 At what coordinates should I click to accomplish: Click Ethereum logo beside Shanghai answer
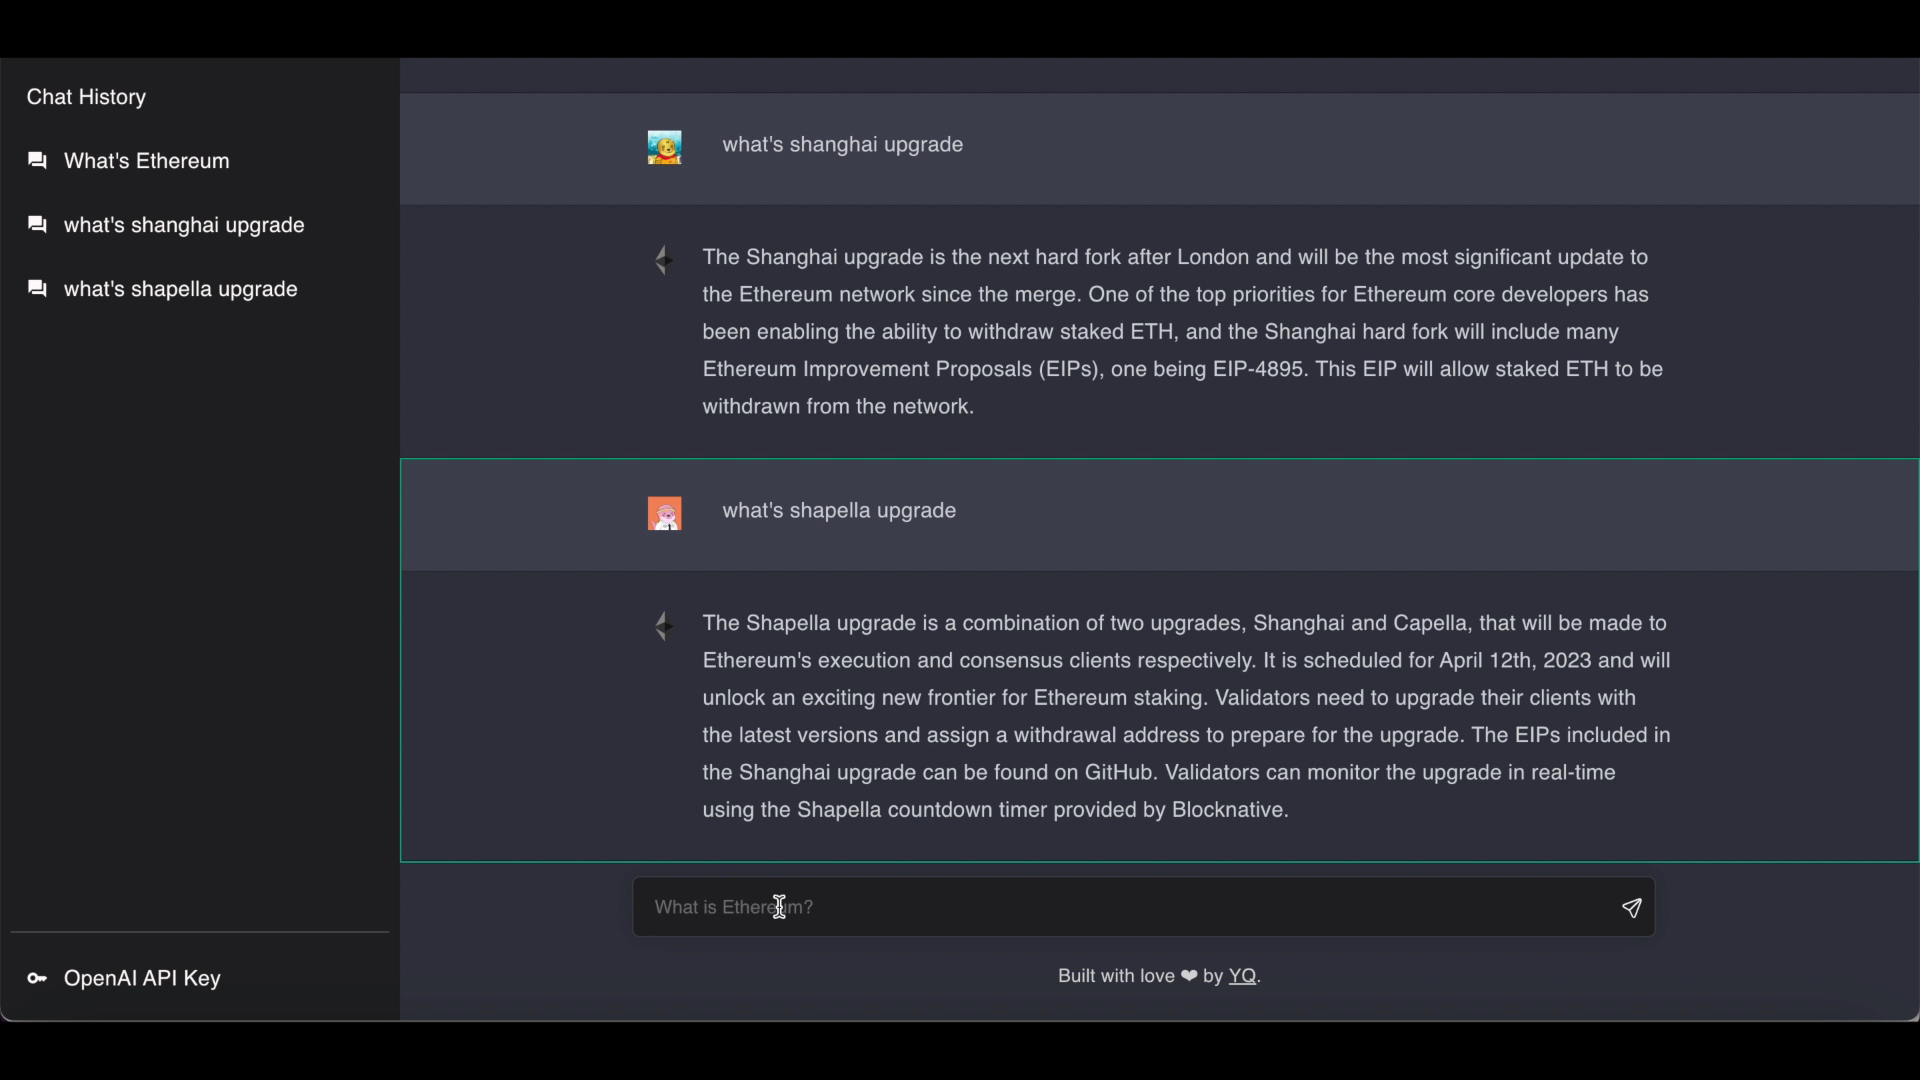[663, 260]
